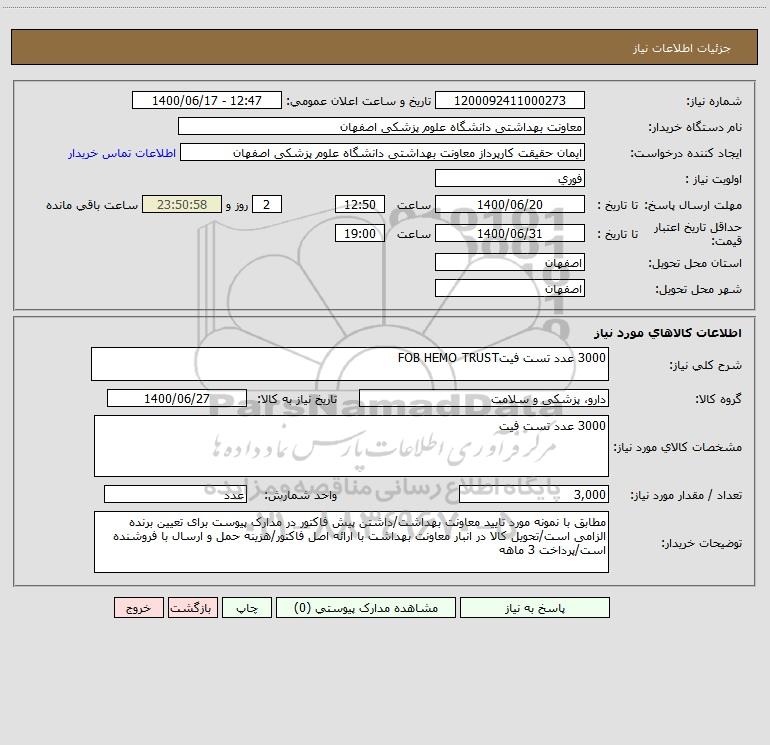770x745 pixels.
Task: Click goods group field دارو، پزشکی و سلامت
Action: click(x=484, y=399)
